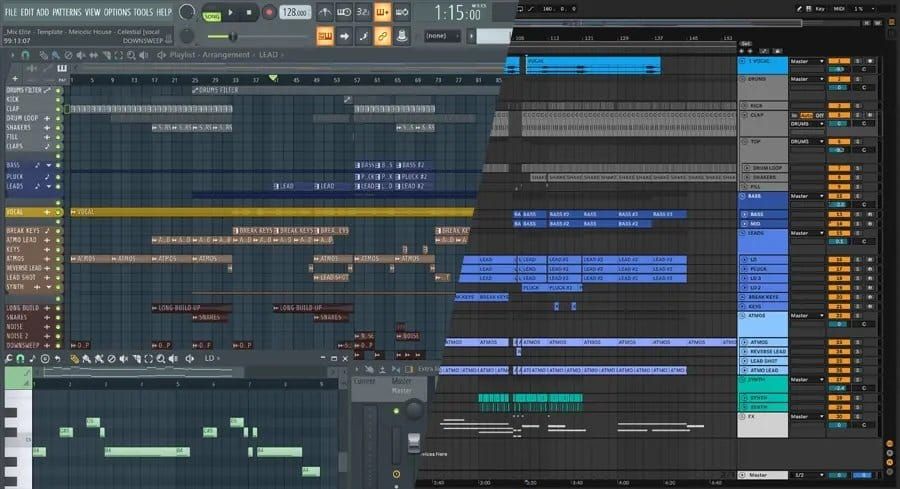Collapse the SYNTH track group arrow in playlist

(x=49, y=287)
